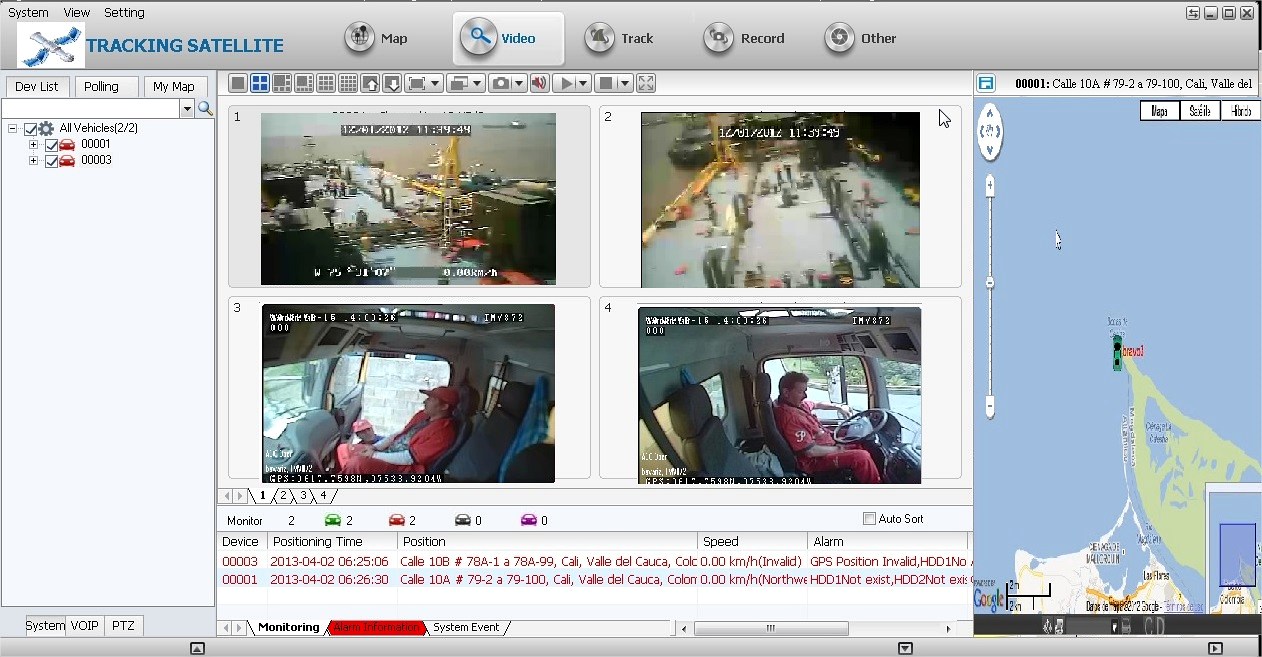Select the sixteen-split grid layout

(x=348, y=83)
